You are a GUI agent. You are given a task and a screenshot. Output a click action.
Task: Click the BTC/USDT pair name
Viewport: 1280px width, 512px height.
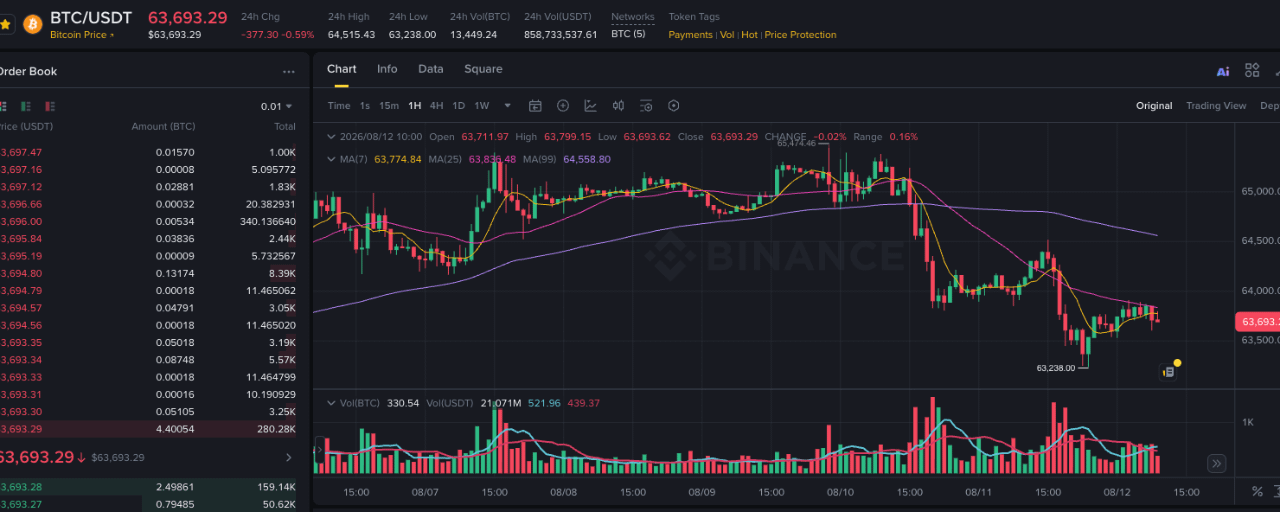tap(91, 18)
